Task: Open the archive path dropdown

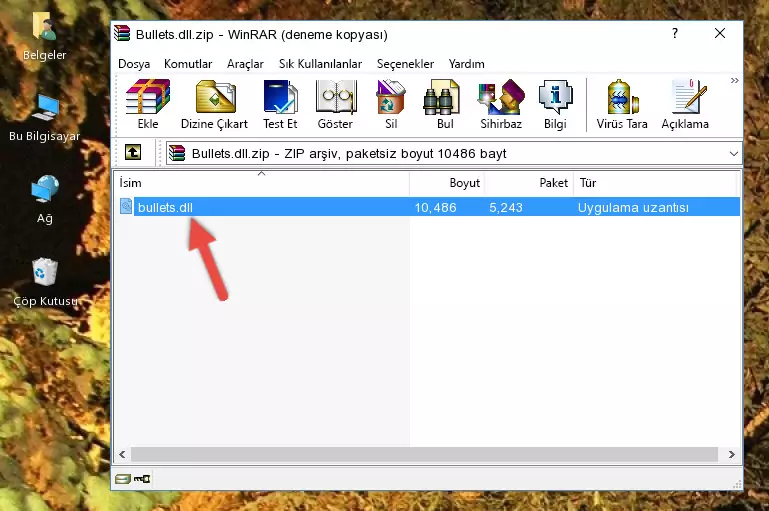Action: (x=733, y=153)
